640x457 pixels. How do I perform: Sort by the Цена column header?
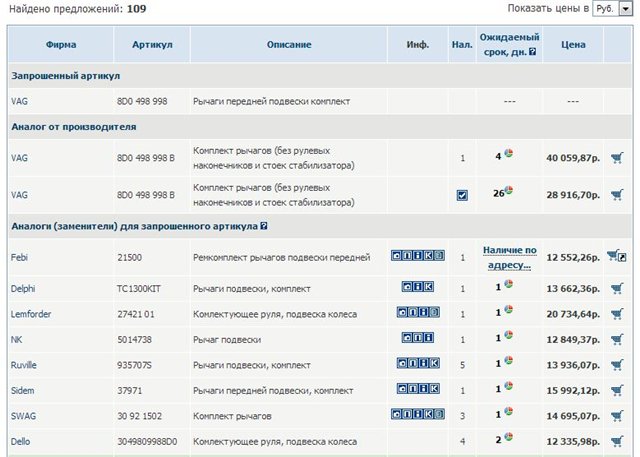(573, 44)
